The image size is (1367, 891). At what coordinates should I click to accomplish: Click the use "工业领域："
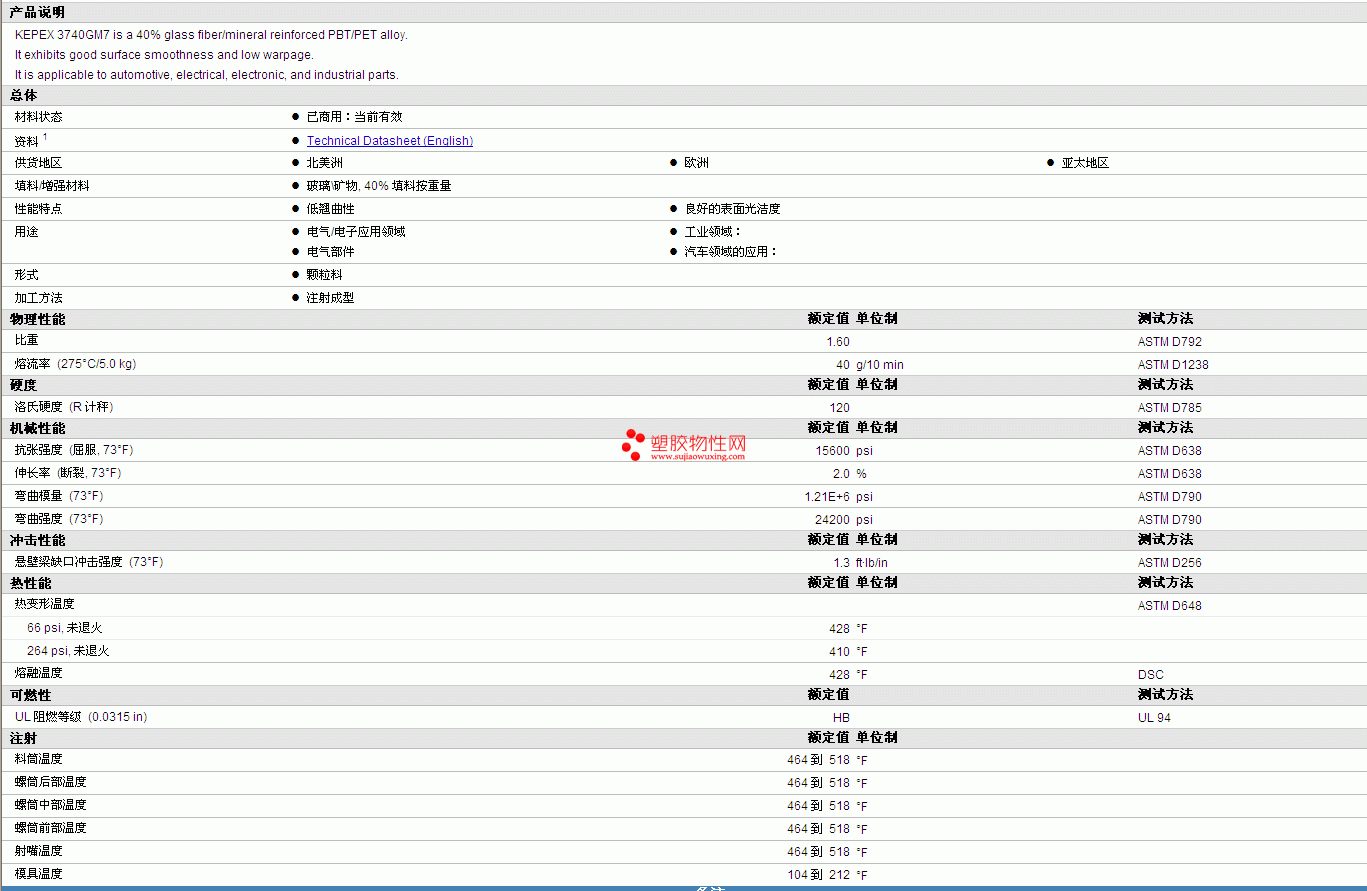[713, 232]
